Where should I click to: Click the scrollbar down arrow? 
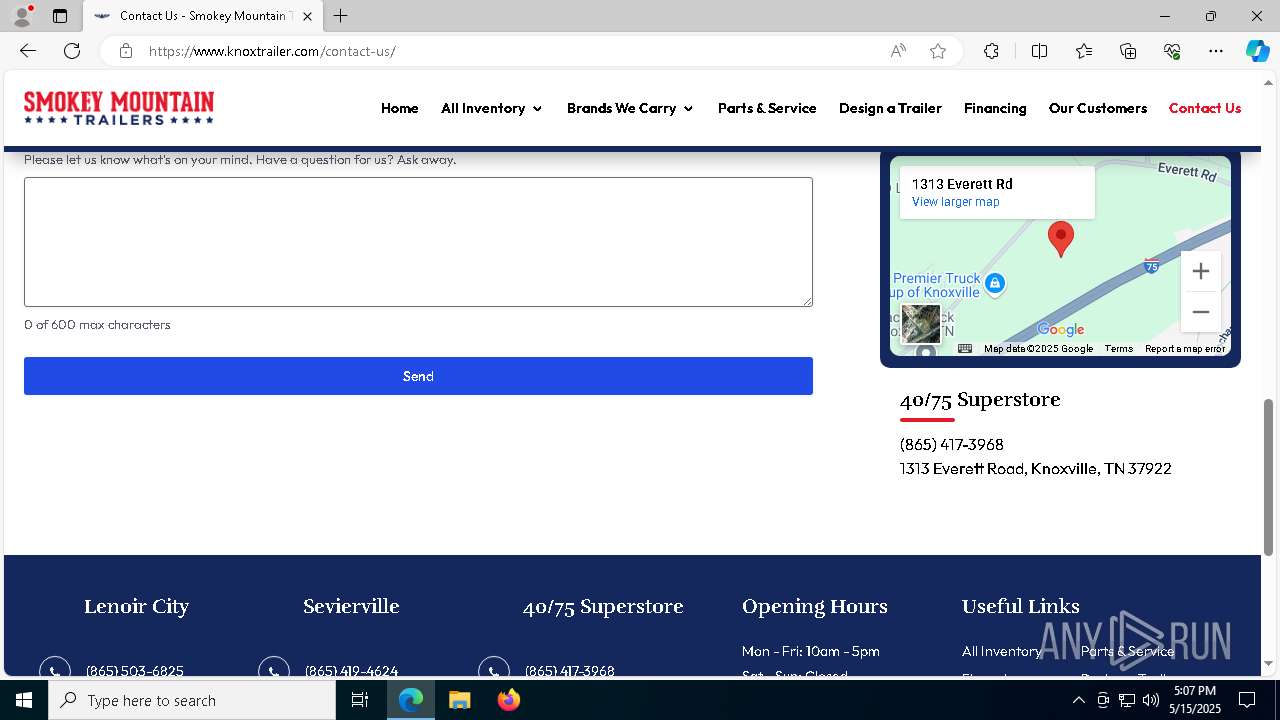point(1268,663)
